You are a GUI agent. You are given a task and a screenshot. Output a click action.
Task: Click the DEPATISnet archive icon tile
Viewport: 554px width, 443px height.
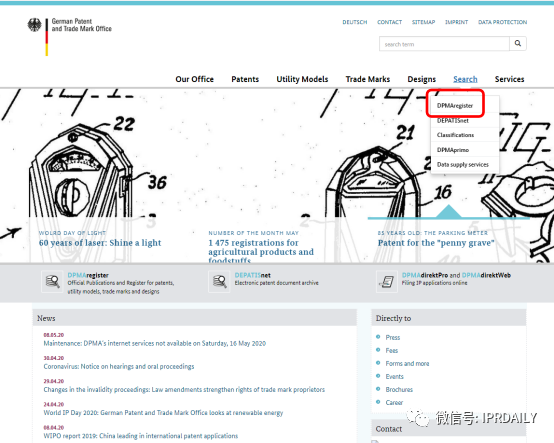coord(219,282)
